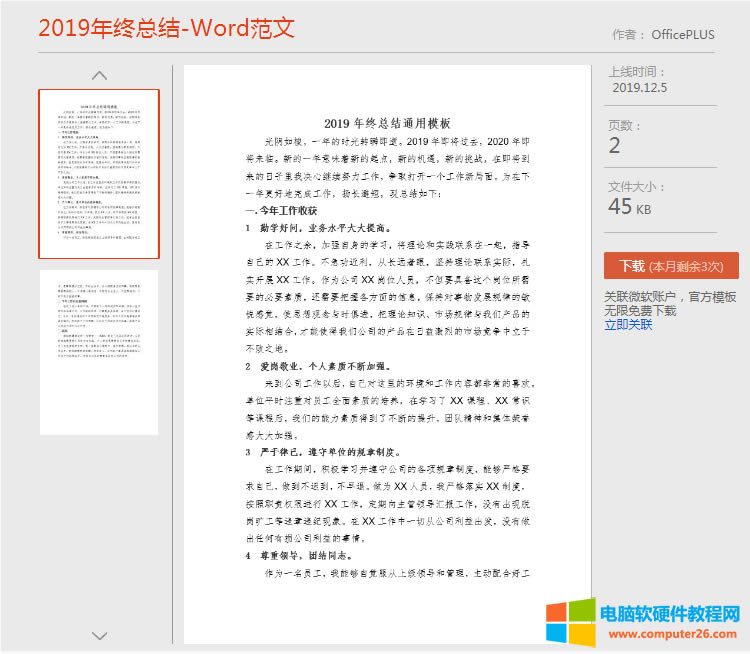
Task: Click the 2019.12.5 release date
Action: 639,88
